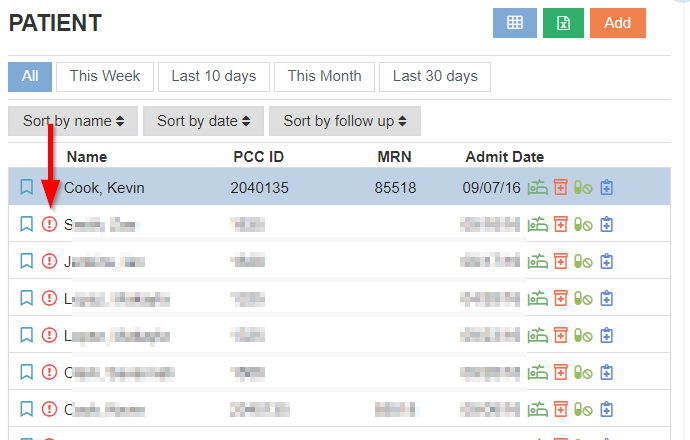
Task: Open green bed icon on first L row
Action: coord(538,298)
